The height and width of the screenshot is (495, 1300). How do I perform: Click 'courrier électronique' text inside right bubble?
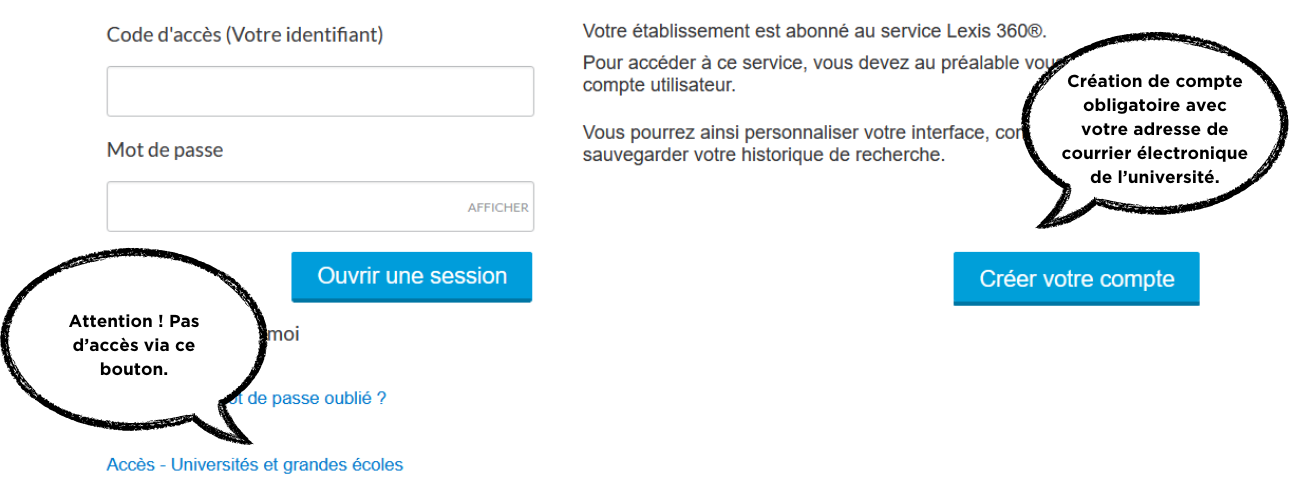click(1155, 153)
